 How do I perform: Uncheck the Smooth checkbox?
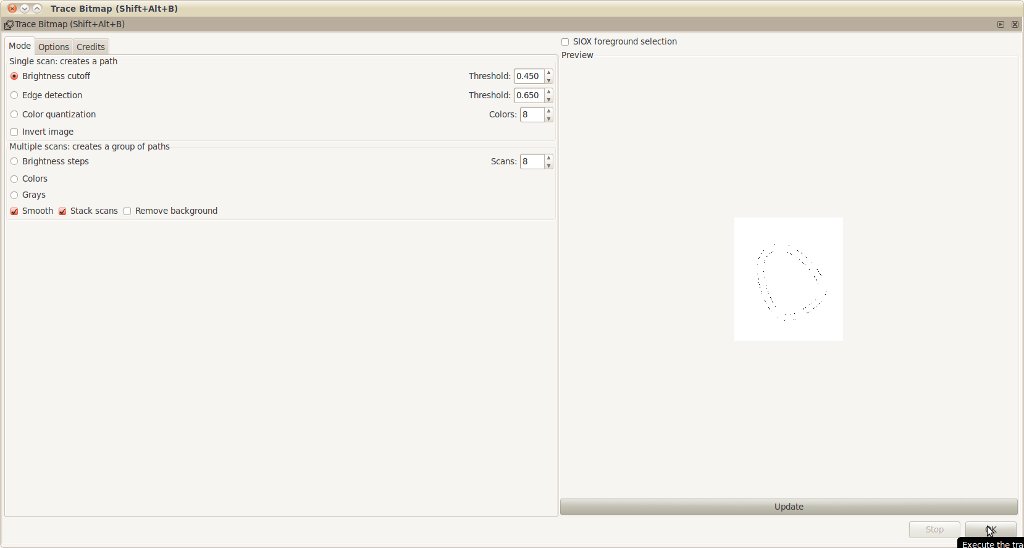(x=14, y=211)
